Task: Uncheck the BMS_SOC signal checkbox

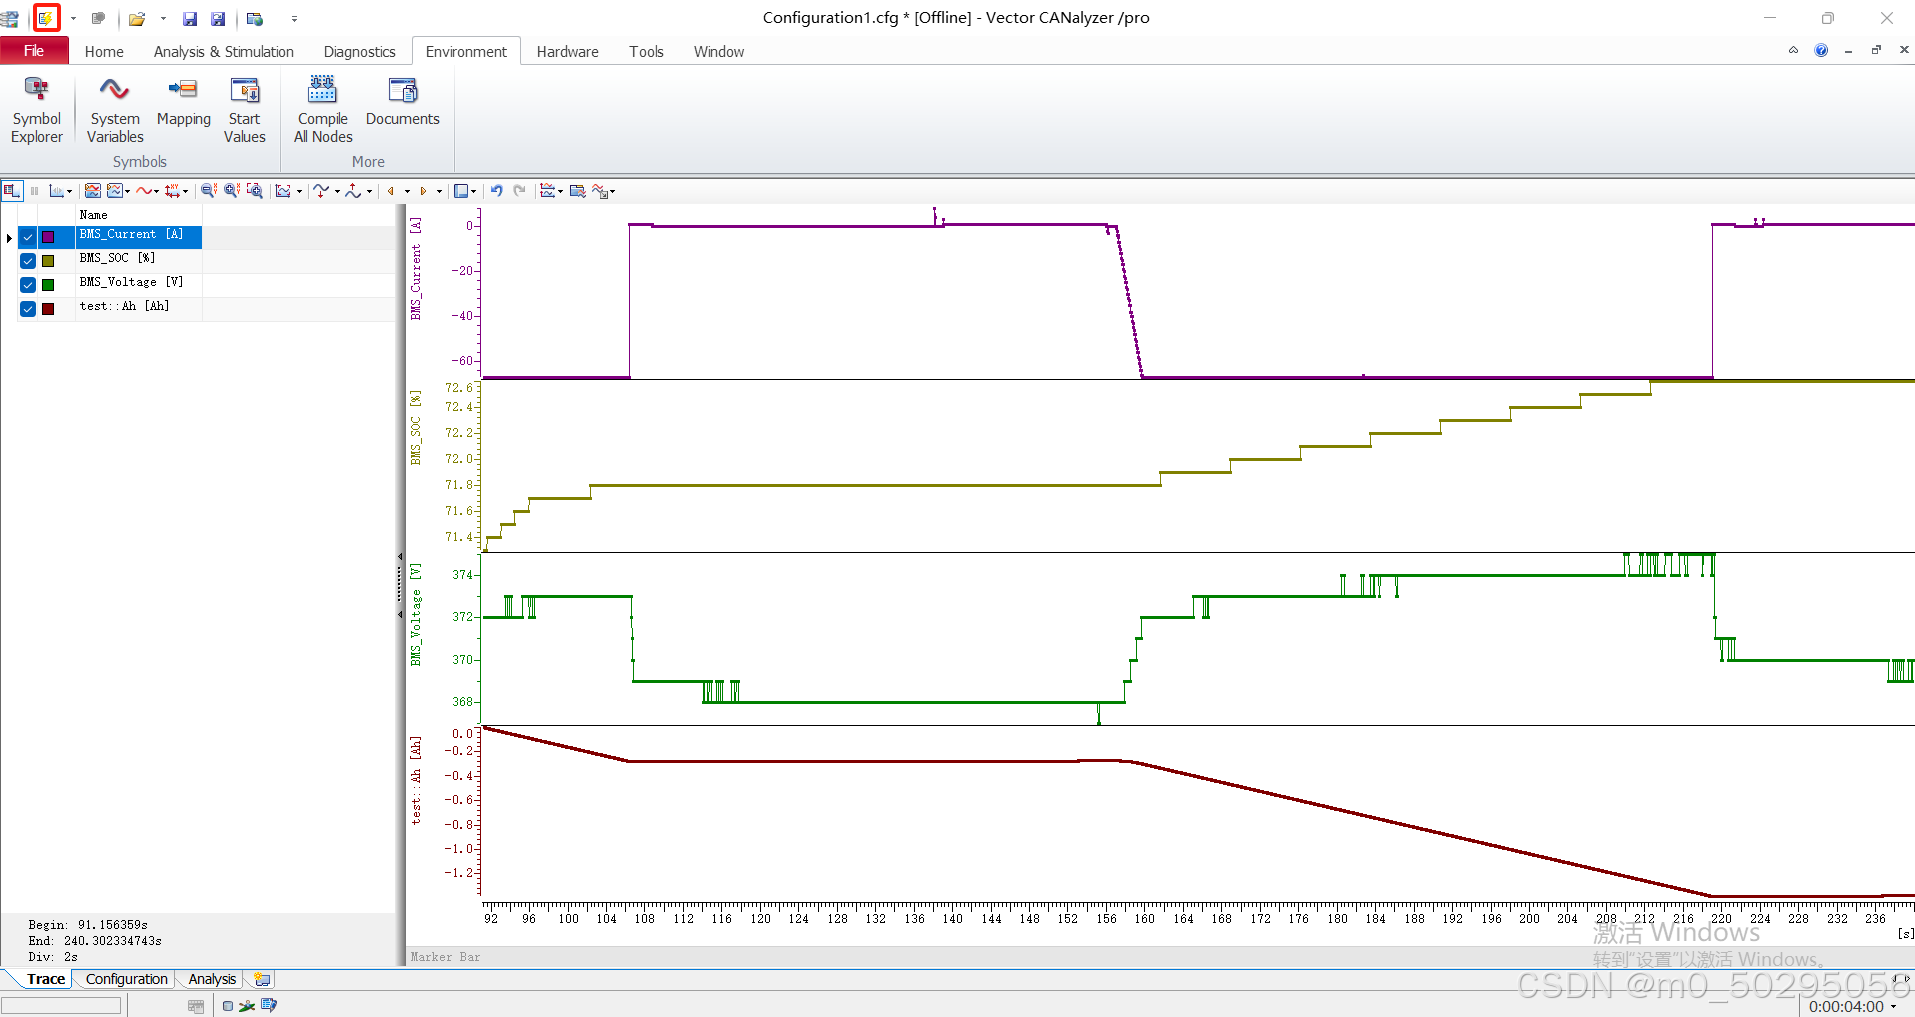Action: [28, 261]
